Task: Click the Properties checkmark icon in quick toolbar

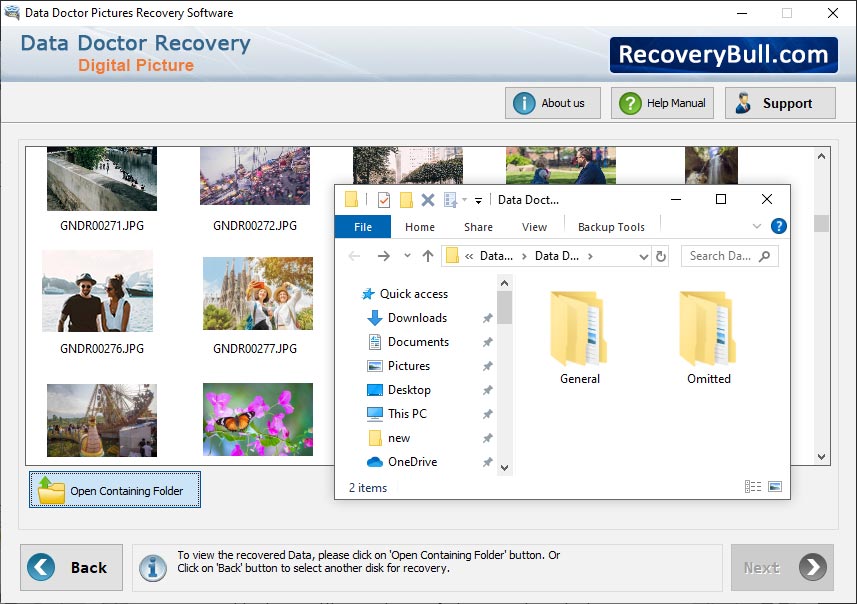Action: pyautogui.click(x=384, y=200)
